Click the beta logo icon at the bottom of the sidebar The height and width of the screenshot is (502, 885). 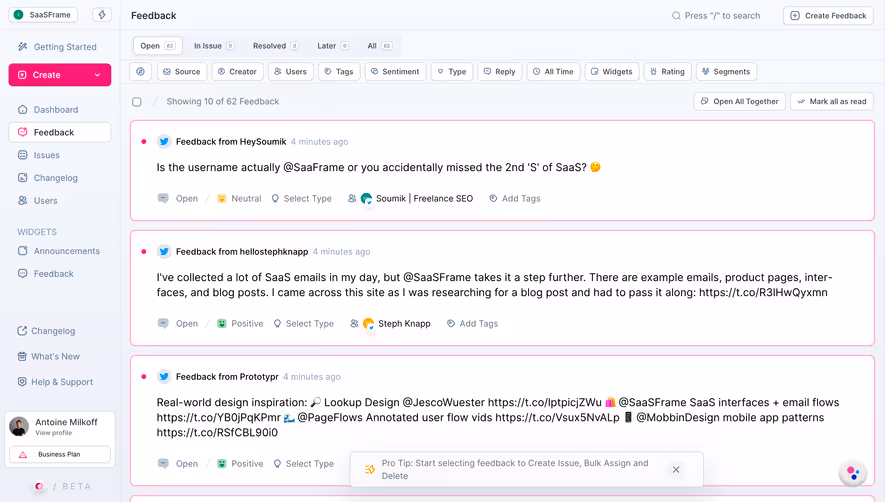point(39,486)
